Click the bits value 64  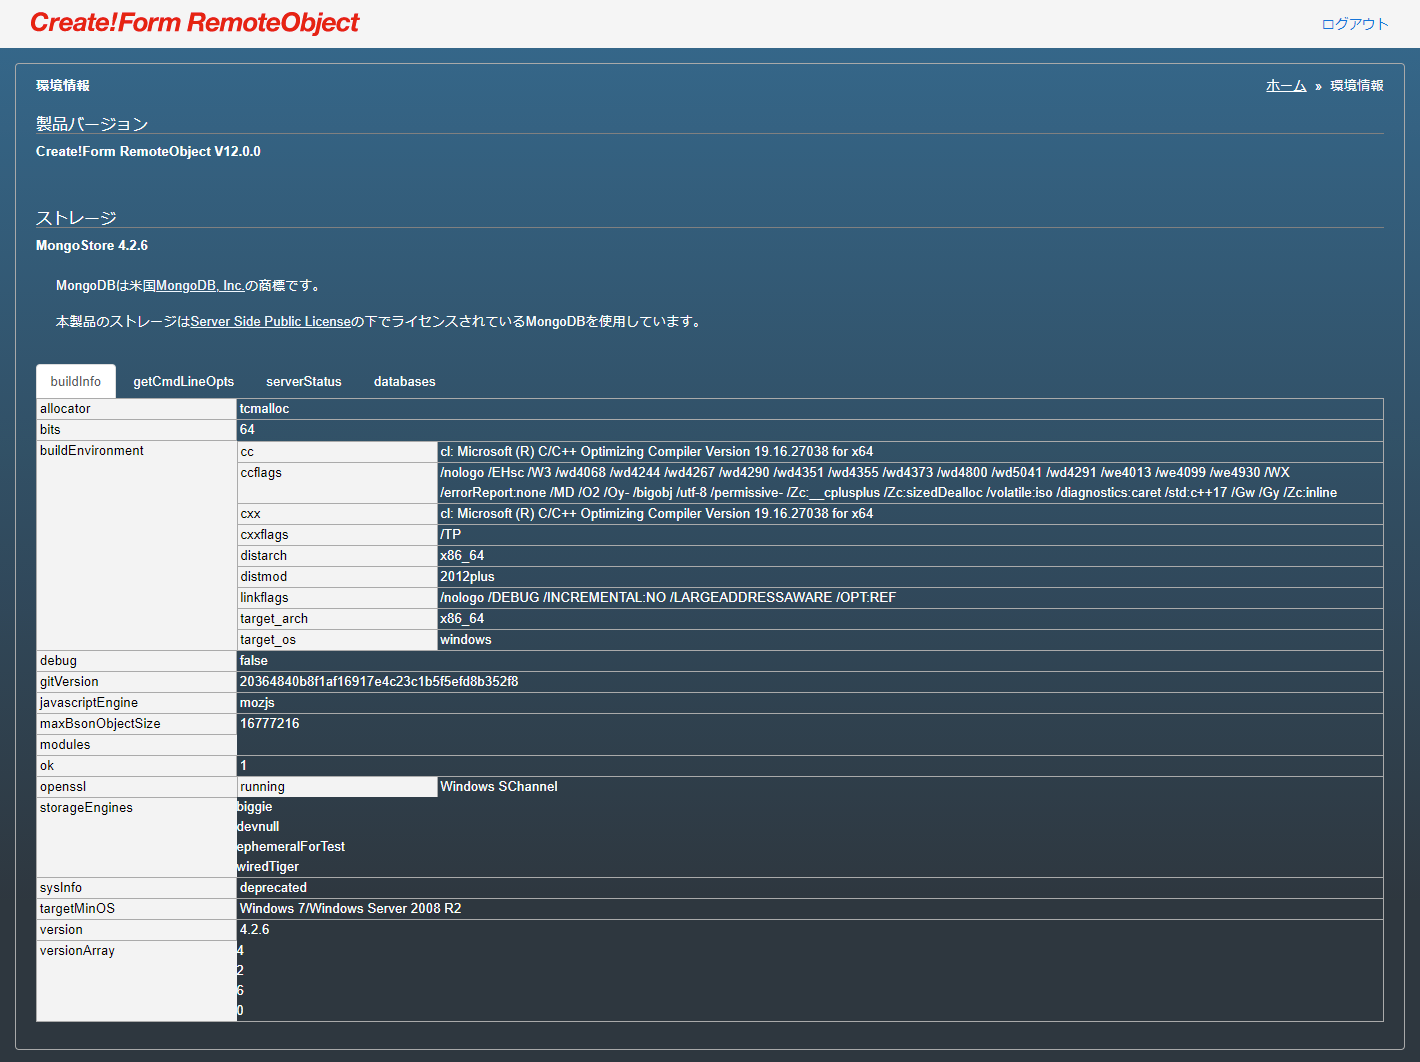click(x=810, y=430)
